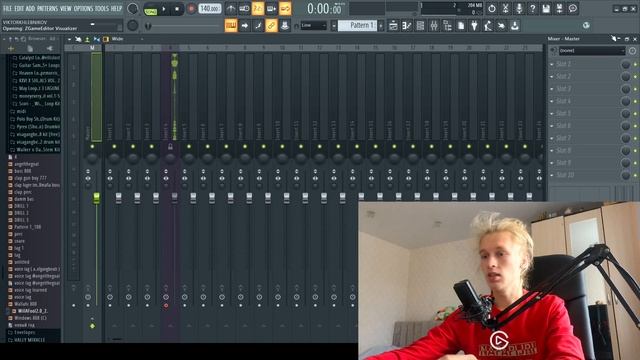Toggle the Insert 5 mute LED
This screenshot has width=640, height=360.
[189, 147]
